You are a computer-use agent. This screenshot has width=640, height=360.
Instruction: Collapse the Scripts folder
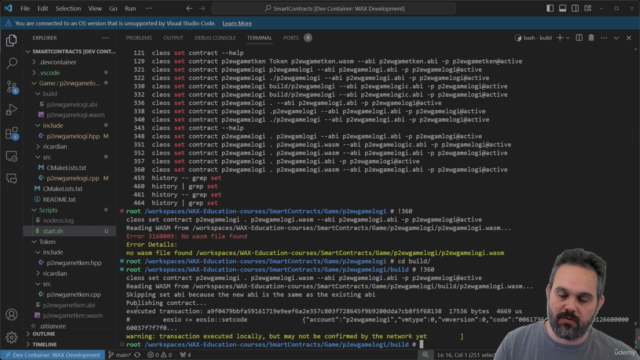click(x=70, y=210)
